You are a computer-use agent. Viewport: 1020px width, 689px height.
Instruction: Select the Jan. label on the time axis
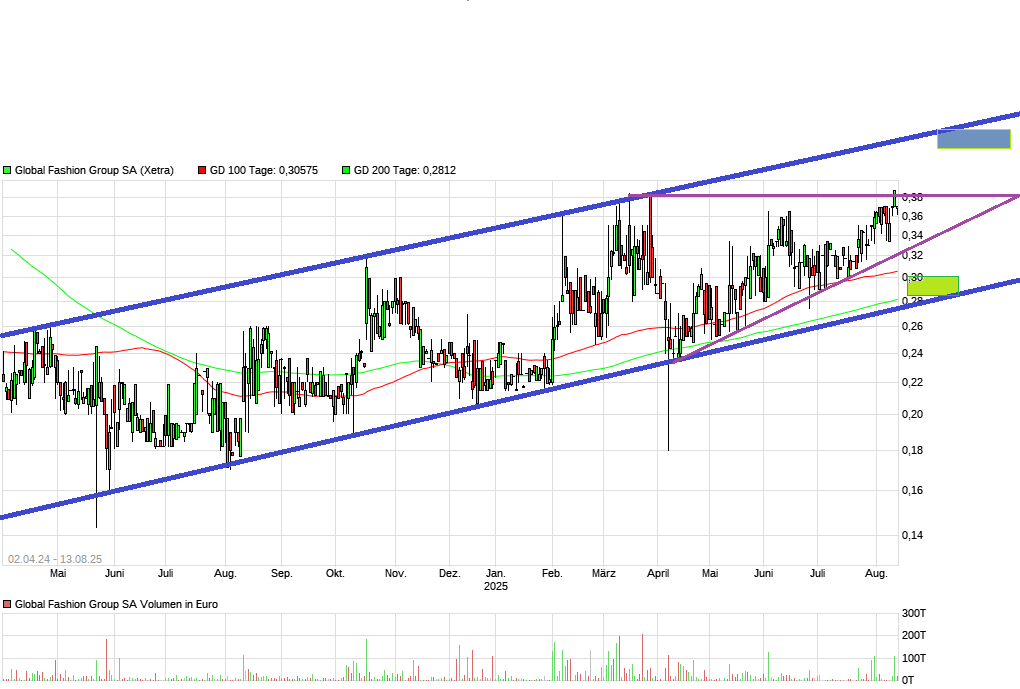coord(494,573)
